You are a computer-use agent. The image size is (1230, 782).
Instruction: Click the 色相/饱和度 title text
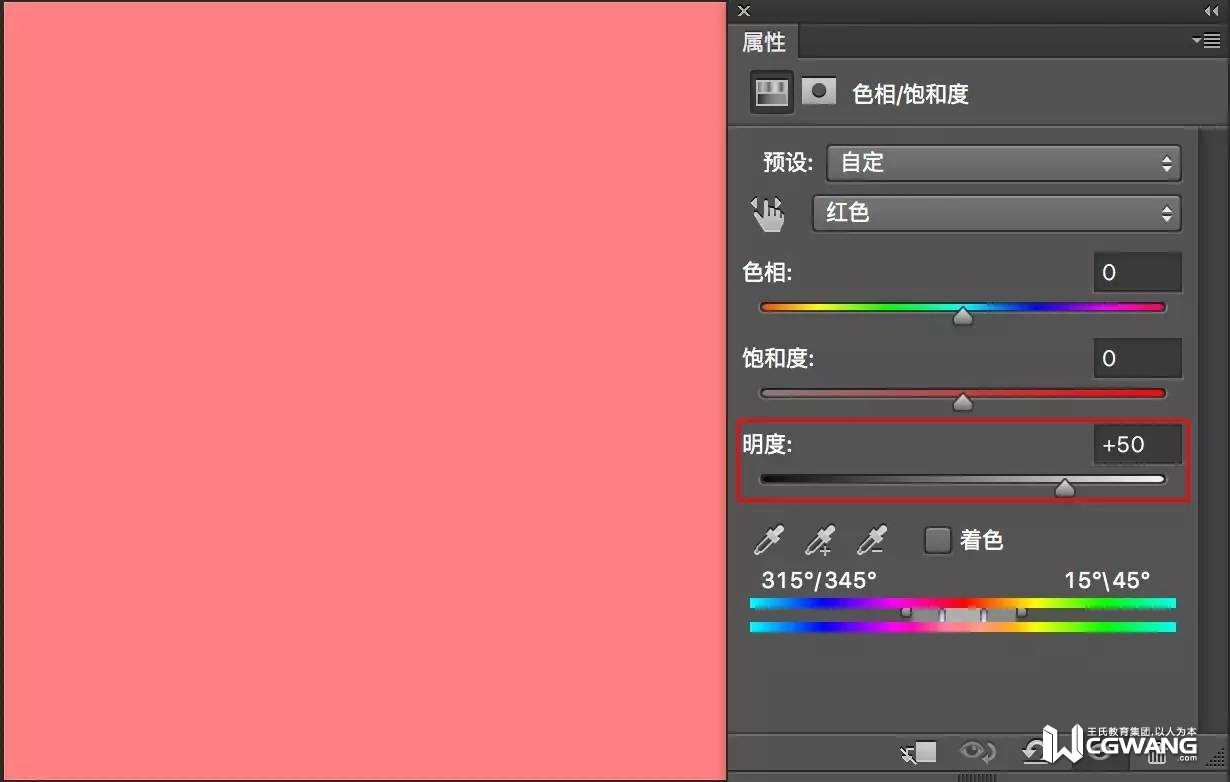tap(910, 95)
